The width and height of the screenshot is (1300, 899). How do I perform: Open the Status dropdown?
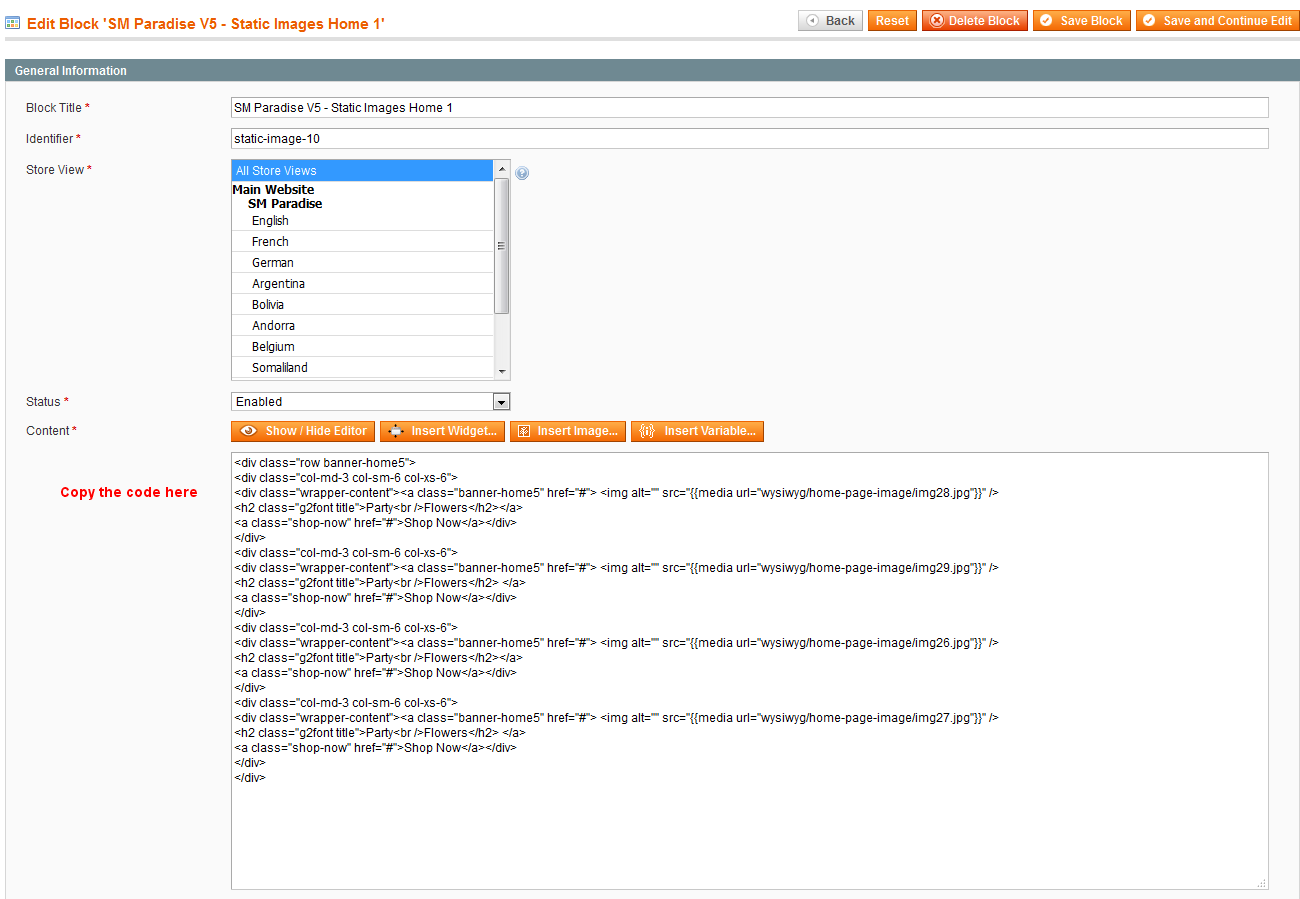point(371,402)
